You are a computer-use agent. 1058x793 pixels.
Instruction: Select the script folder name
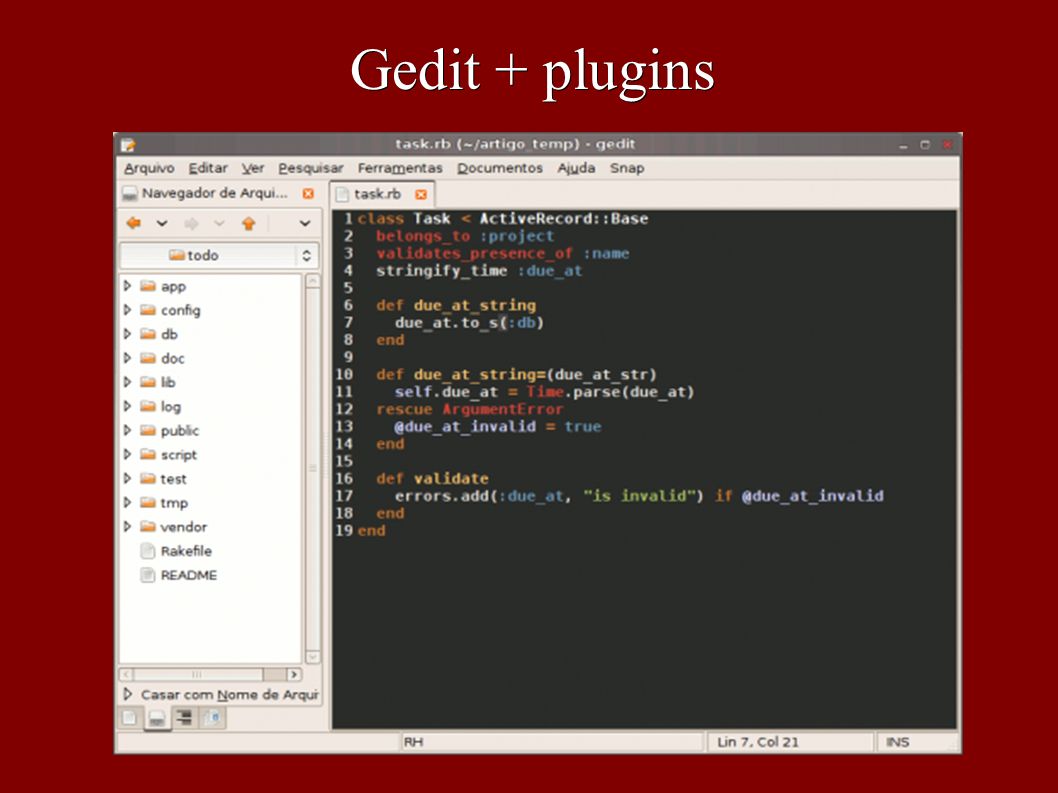click(x=179, y=455)
